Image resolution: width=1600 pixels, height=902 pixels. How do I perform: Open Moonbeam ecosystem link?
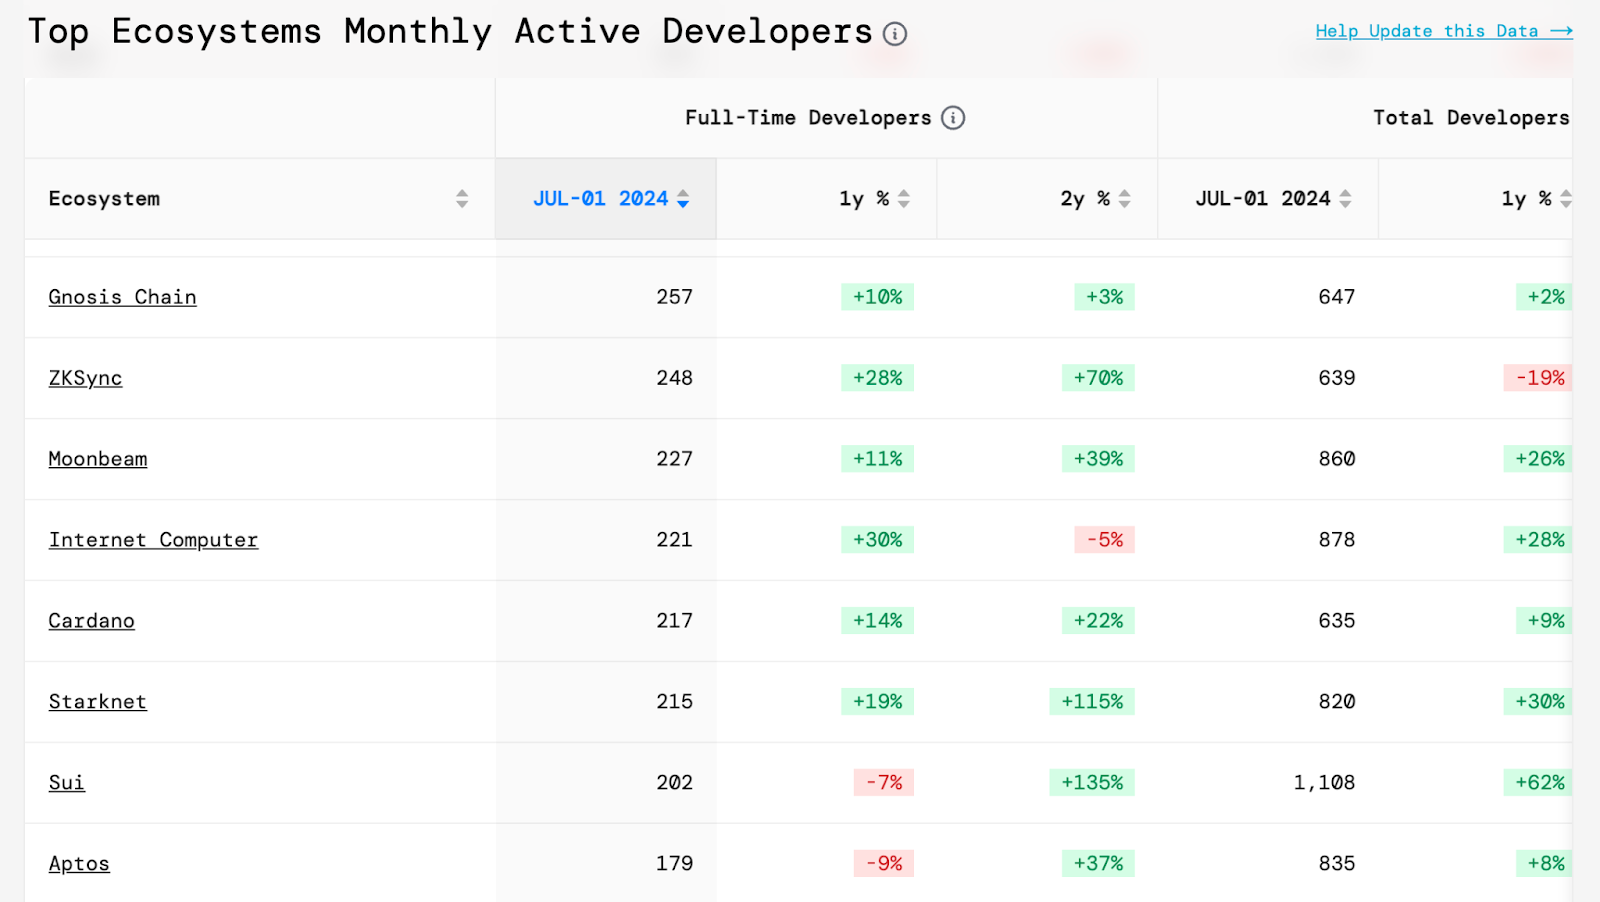pyautogui.click(x=98, y=459)
